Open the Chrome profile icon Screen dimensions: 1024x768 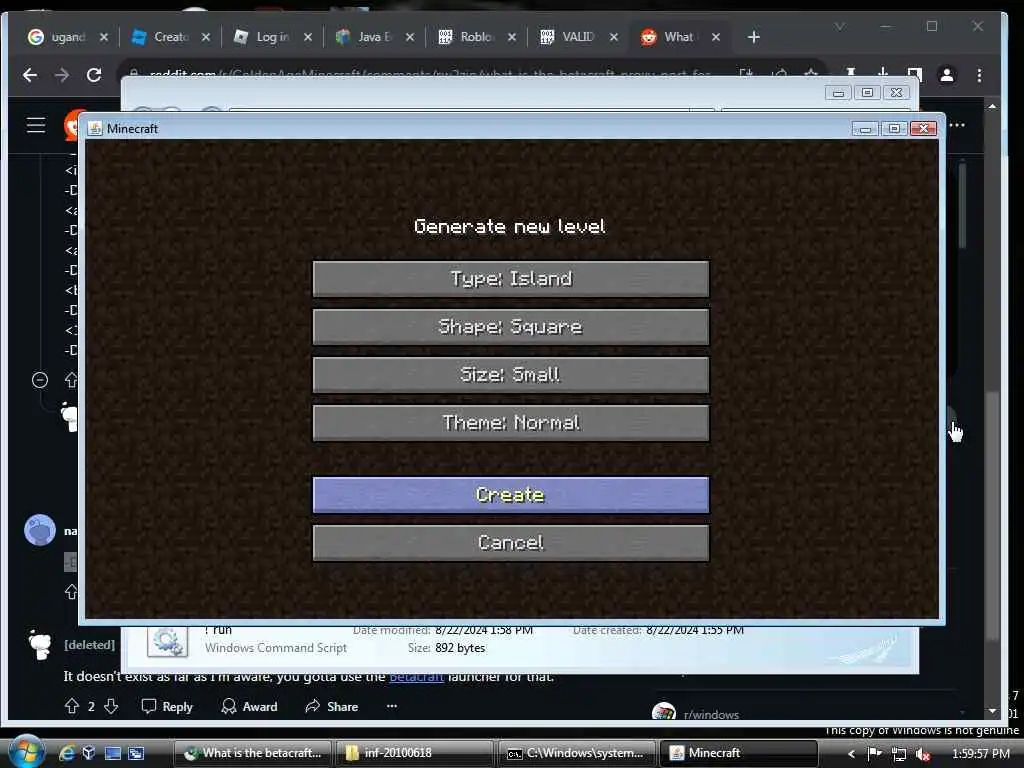[x=947, y=75]
